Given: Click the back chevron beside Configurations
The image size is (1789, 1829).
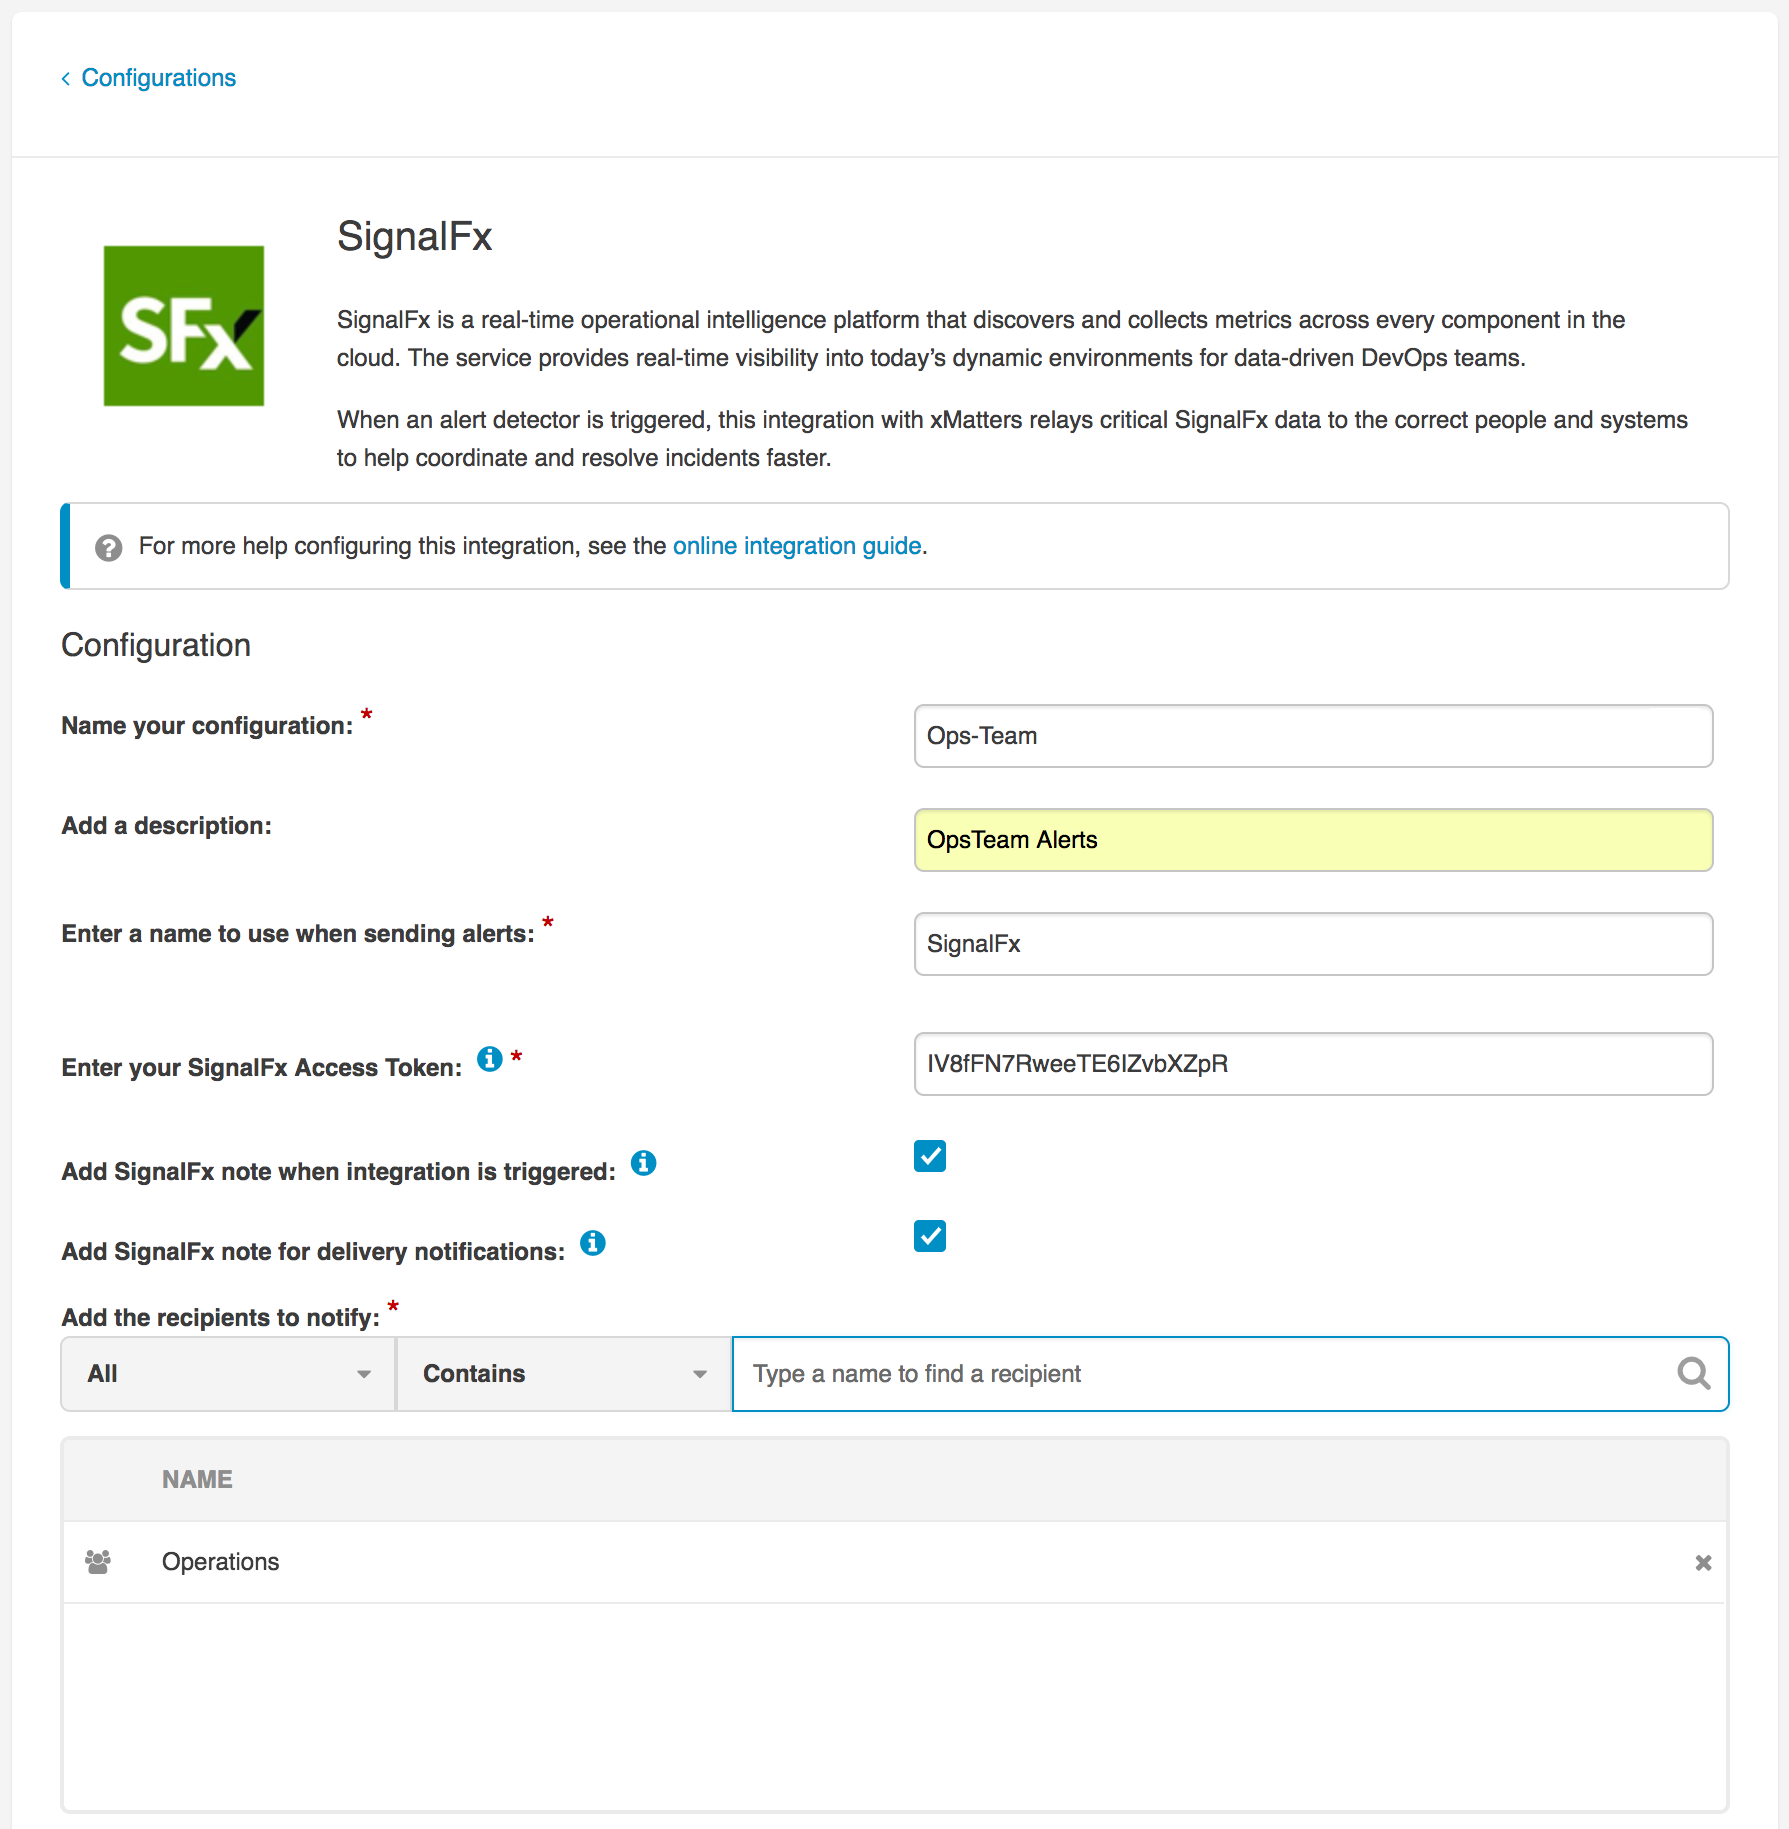Looking at the screenshot, I should point(66,79).
